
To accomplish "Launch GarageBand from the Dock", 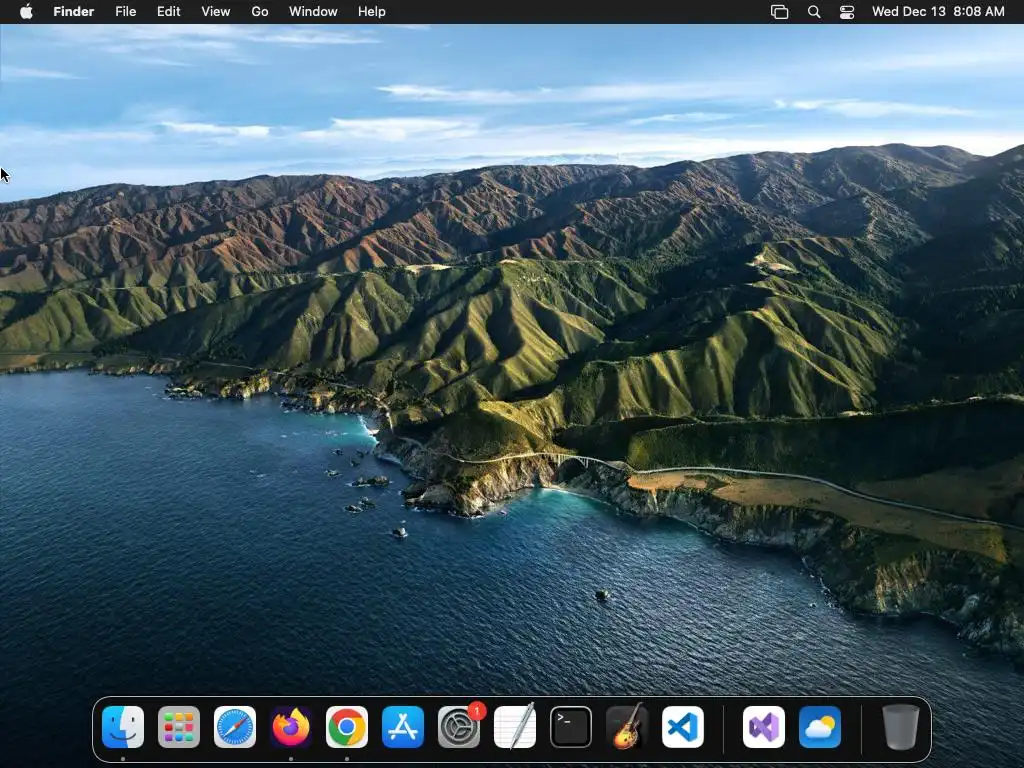I will [628, 727].
